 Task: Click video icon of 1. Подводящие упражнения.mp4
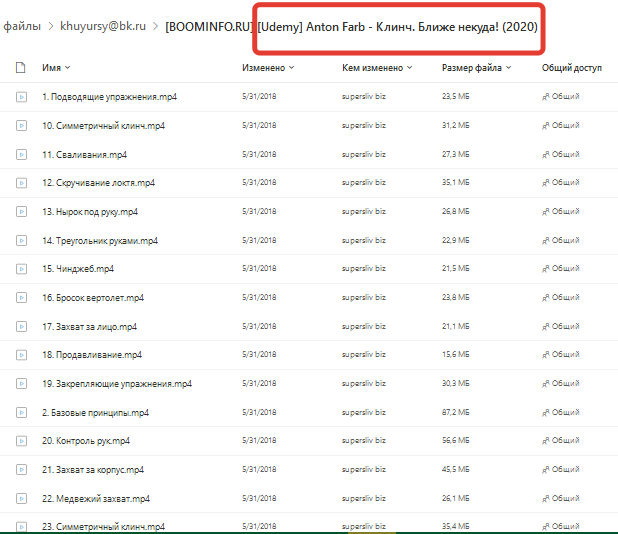[21, 97]
